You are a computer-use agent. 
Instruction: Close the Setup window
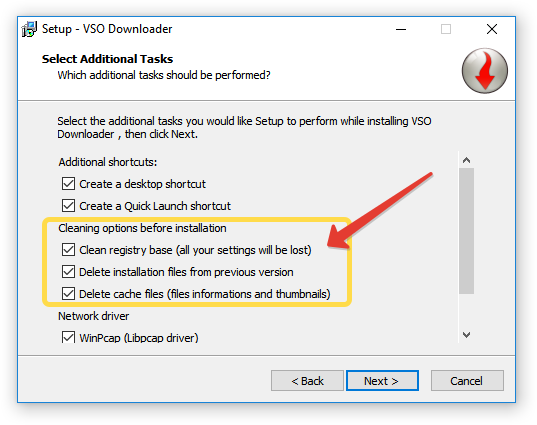tap(492, 29)
